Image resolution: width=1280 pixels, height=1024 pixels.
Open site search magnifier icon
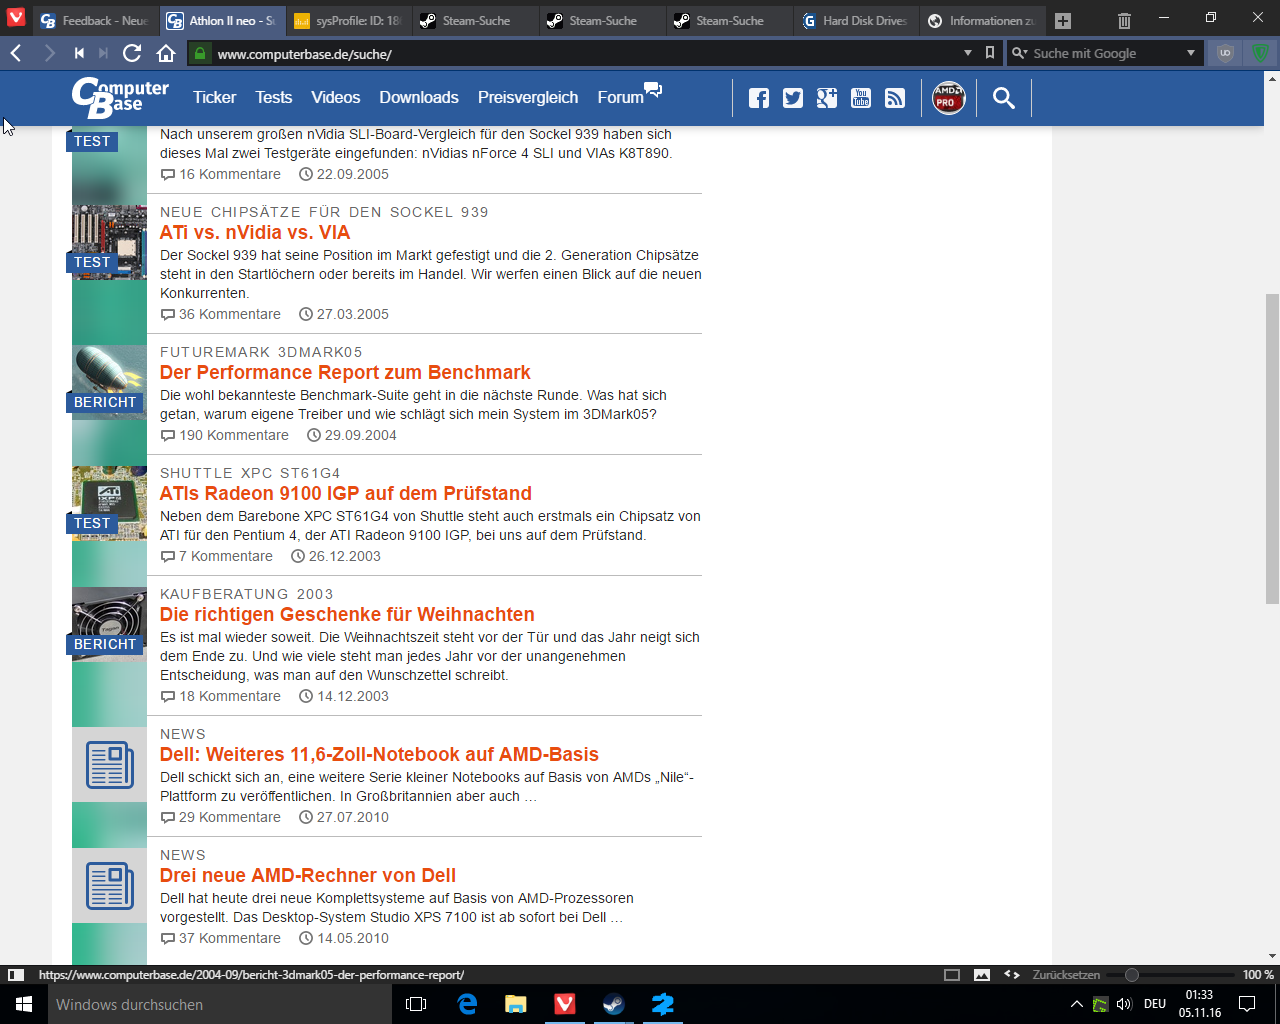pos(1004,97)
